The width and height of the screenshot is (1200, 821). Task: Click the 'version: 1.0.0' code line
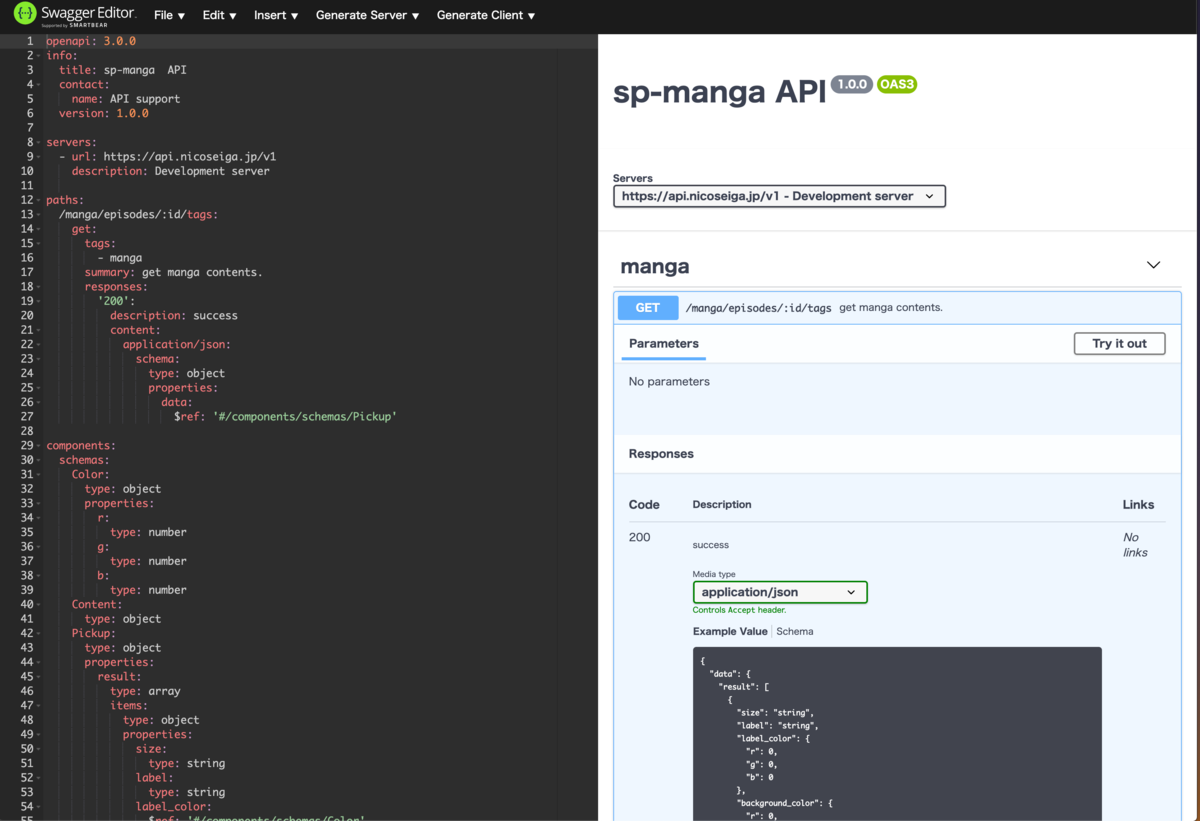coord(104,113)
